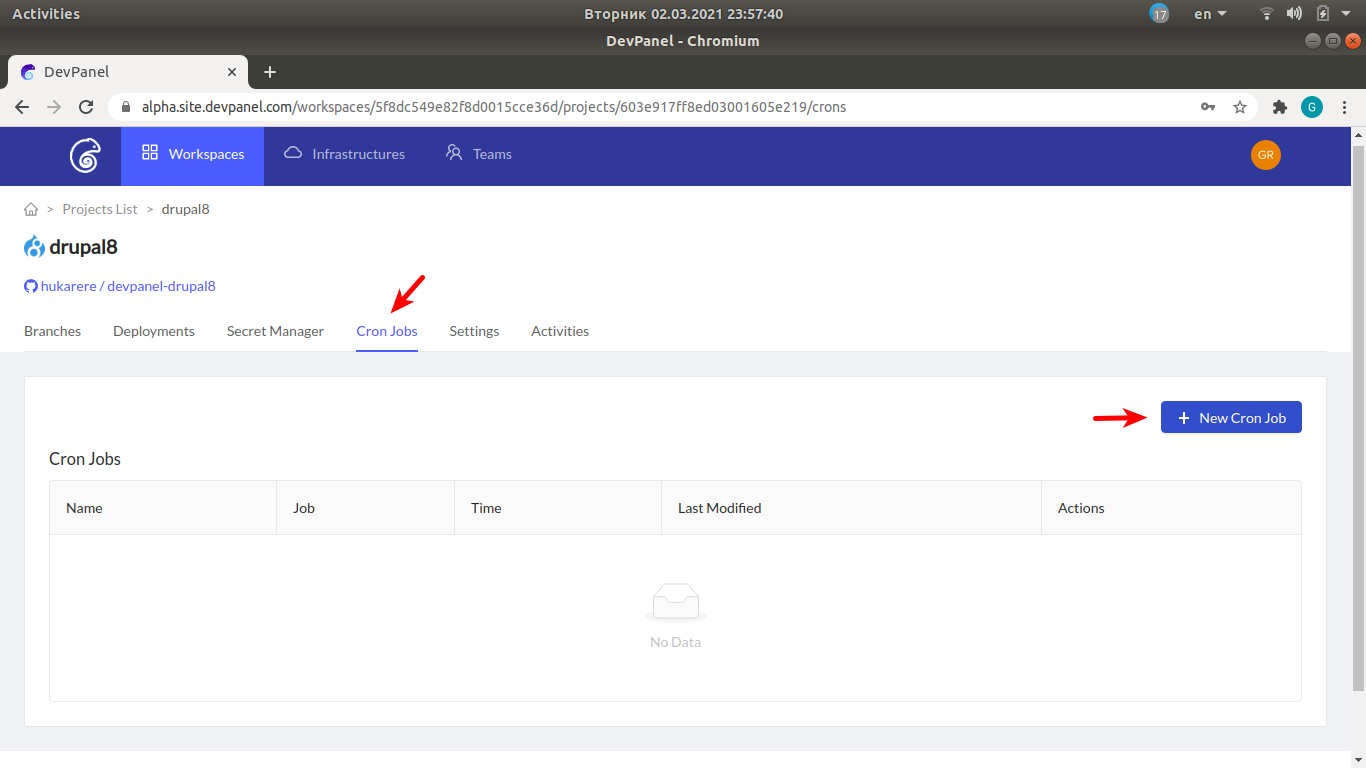Click the Drupal logo beside project name
Viewport: 1366px width, 768px height.
[33, 246]
